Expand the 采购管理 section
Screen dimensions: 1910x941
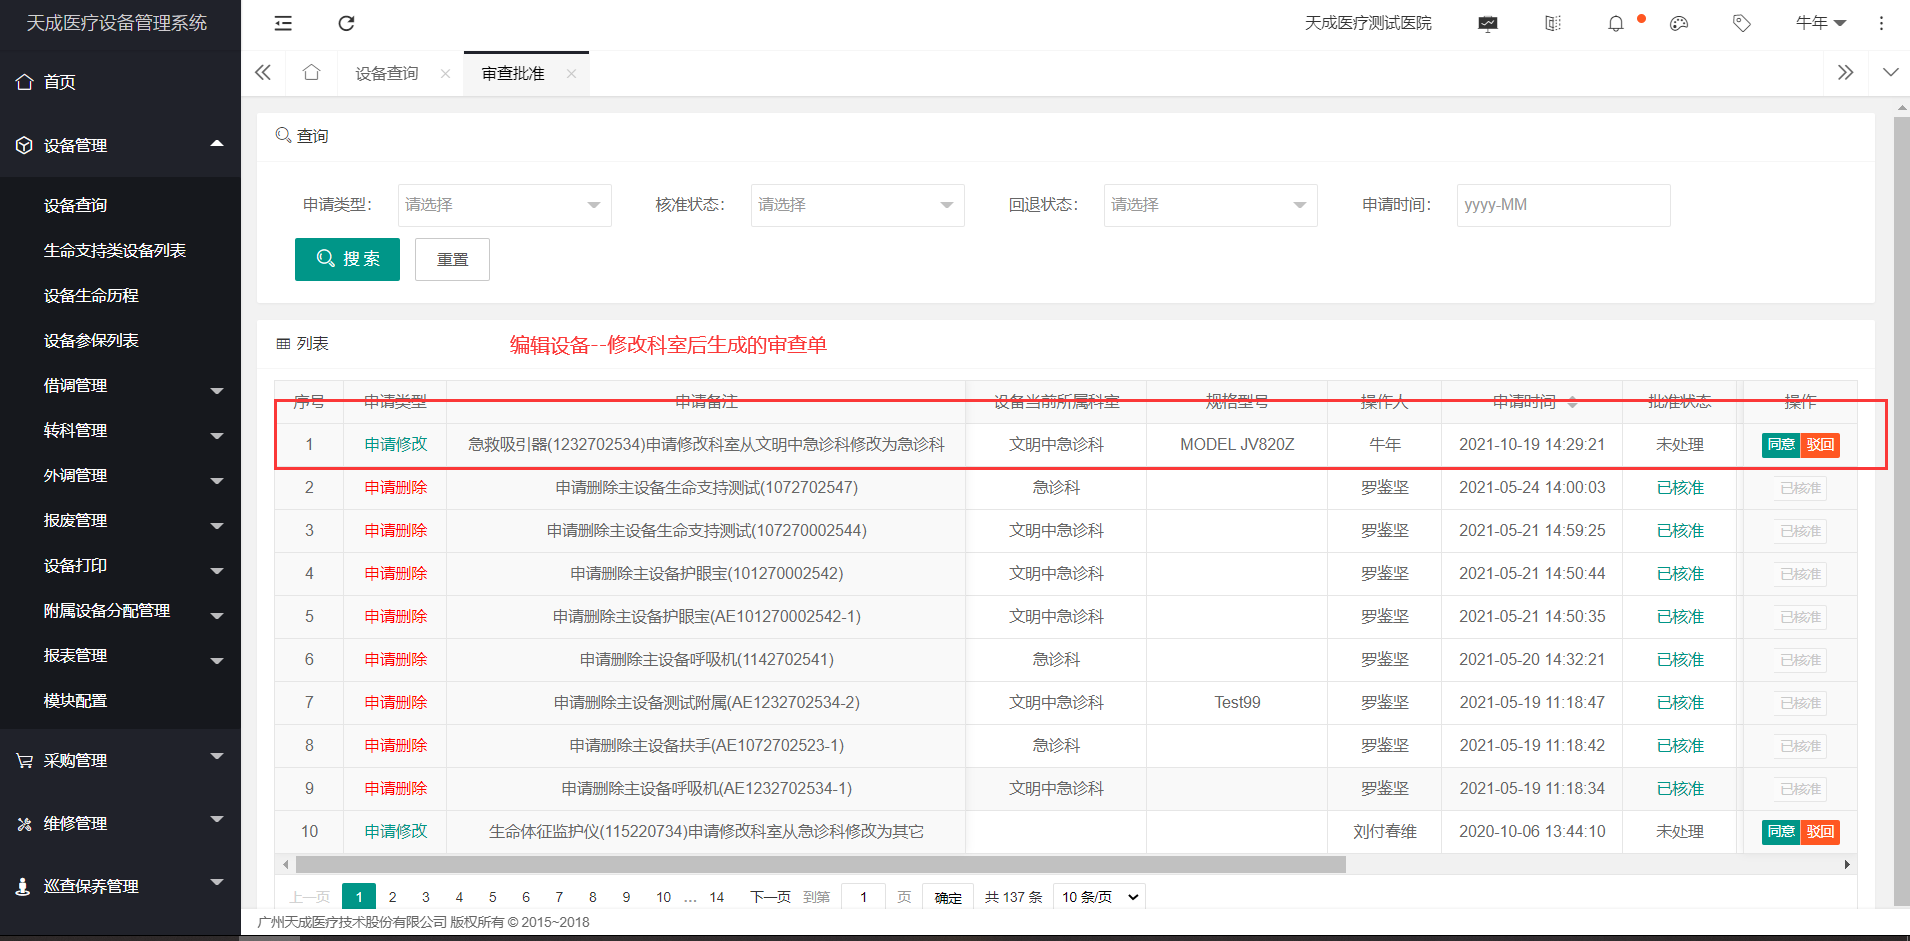tap(120, 760)
